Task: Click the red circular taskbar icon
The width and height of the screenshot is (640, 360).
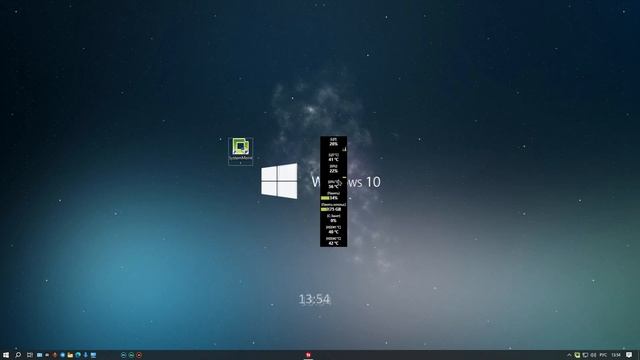Action: coord(139,355)
